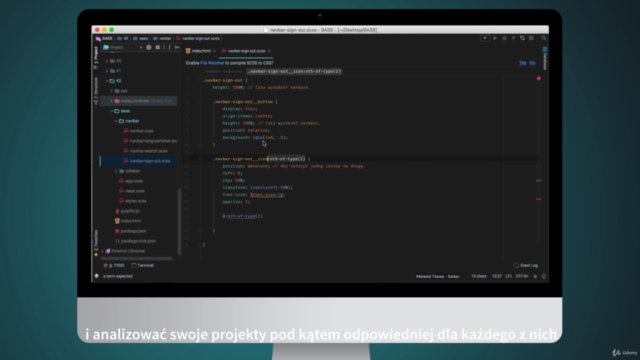
Task: Click the External Libraries purple icon
Action: point(108,251)
